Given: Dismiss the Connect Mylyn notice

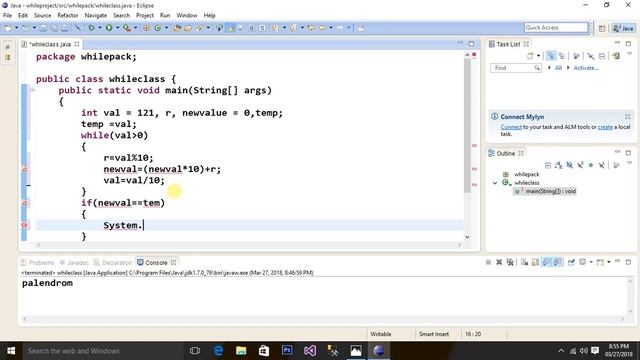Looking at the screenshot, I should point(628,117).
